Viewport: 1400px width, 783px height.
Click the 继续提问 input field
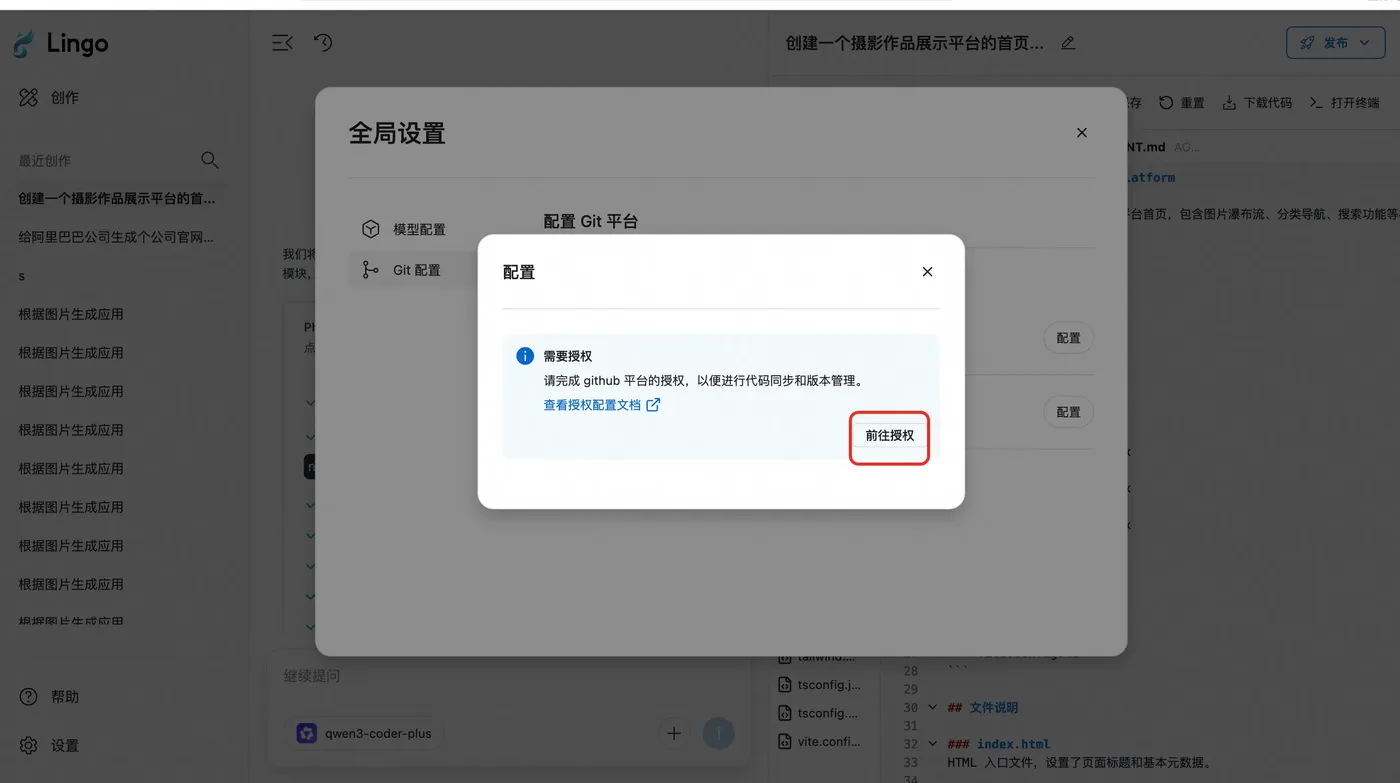tap(508, 677)
